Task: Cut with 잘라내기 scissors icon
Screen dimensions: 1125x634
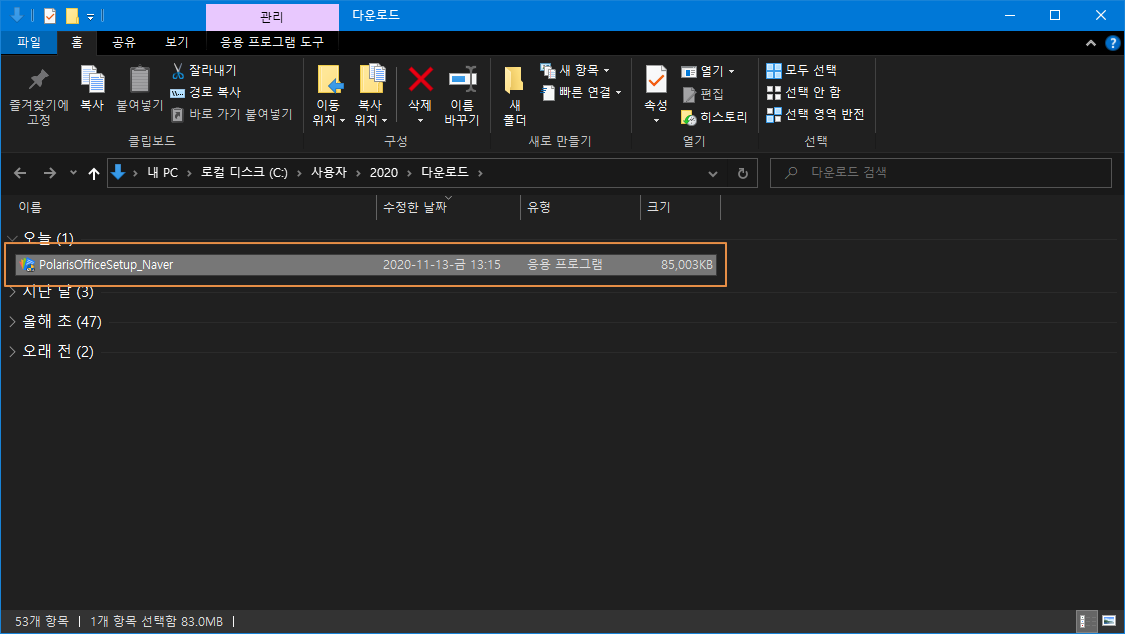Action: coord(204,70)
